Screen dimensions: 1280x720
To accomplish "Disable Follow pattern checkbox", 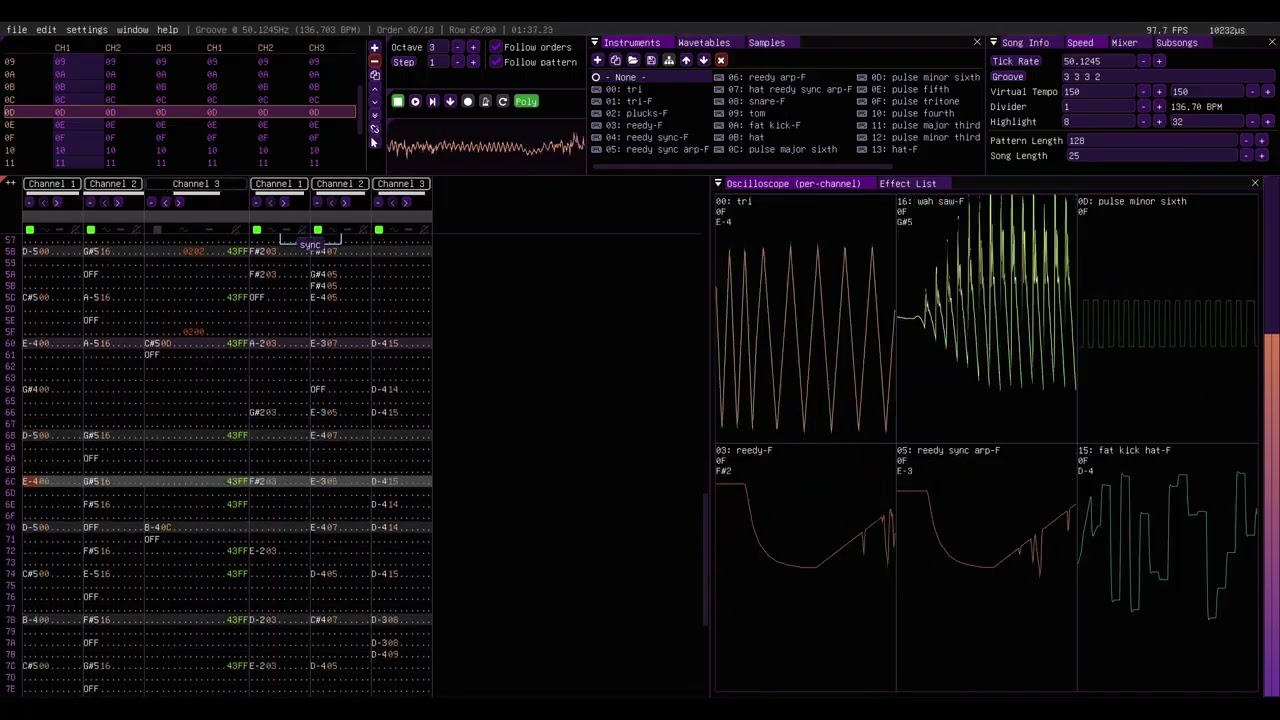I will (497, 62).
